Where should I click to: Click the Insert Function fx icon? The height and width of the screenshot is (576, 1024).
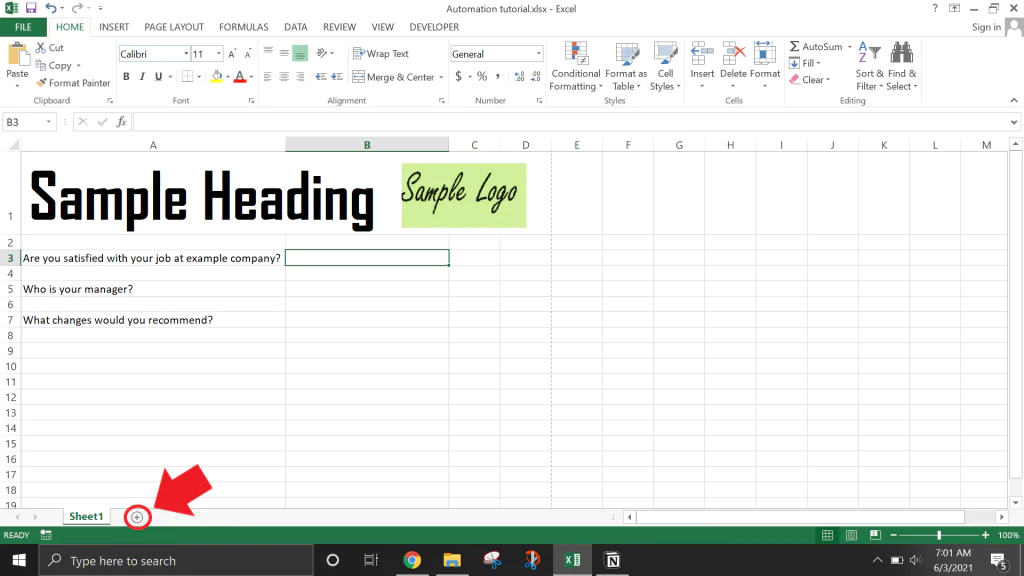point(121,122)
